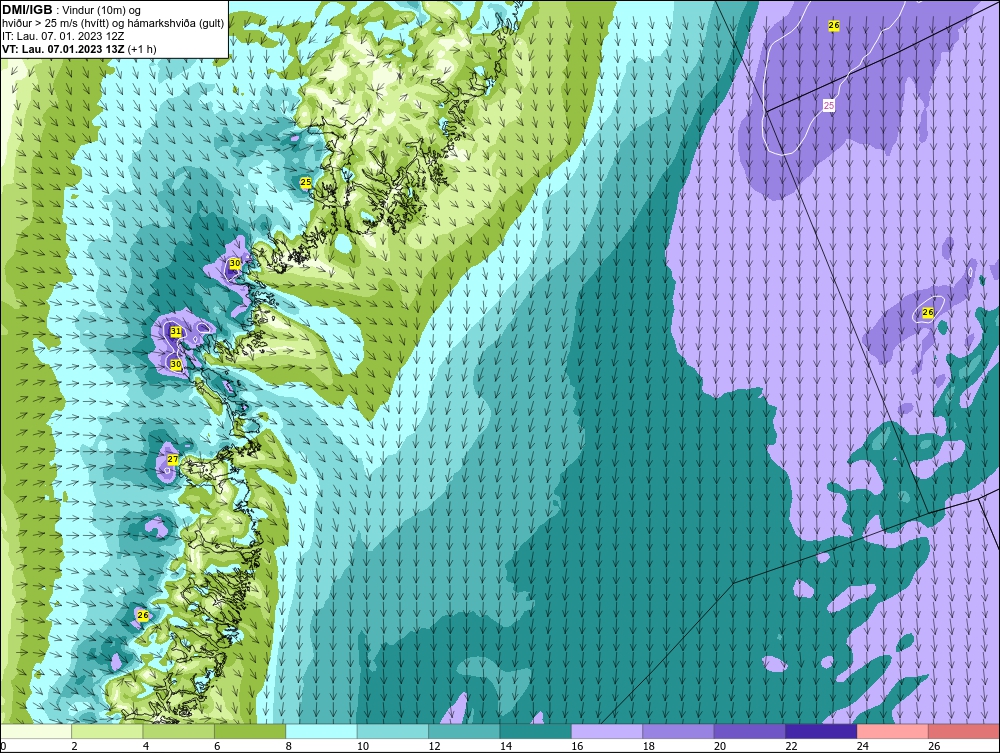Click the legend scale number 26
Image resolution: width=1000 pixels, height=753 pixels.
934,746
